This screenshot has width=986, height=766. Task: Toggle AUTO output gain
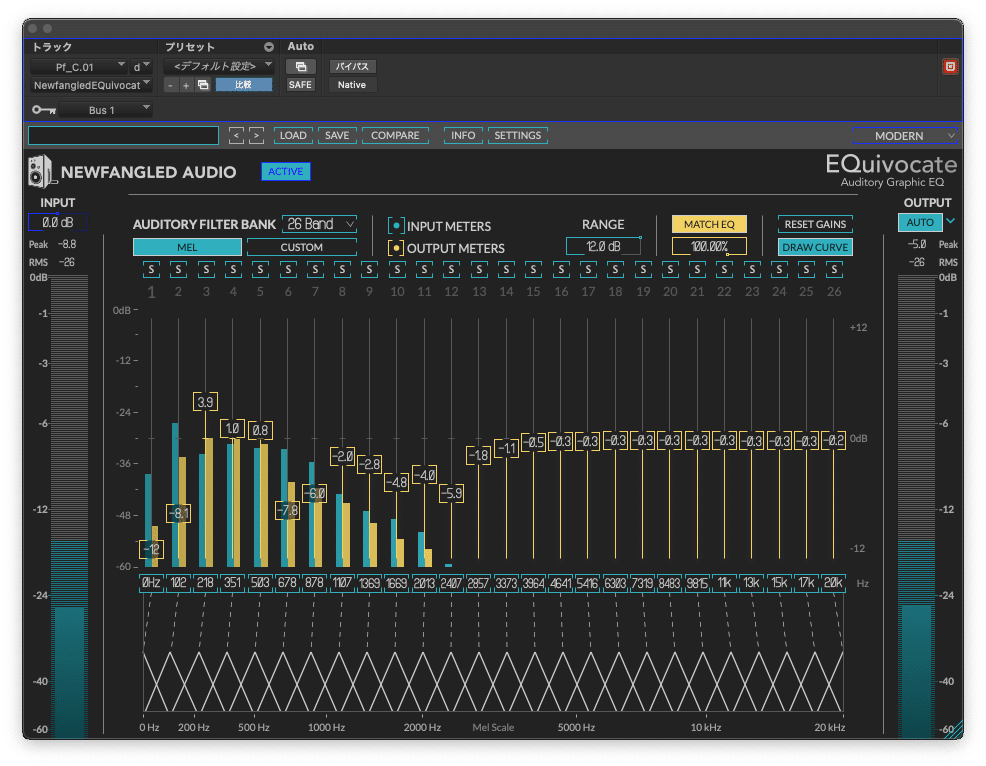click(x=920, y=222)
